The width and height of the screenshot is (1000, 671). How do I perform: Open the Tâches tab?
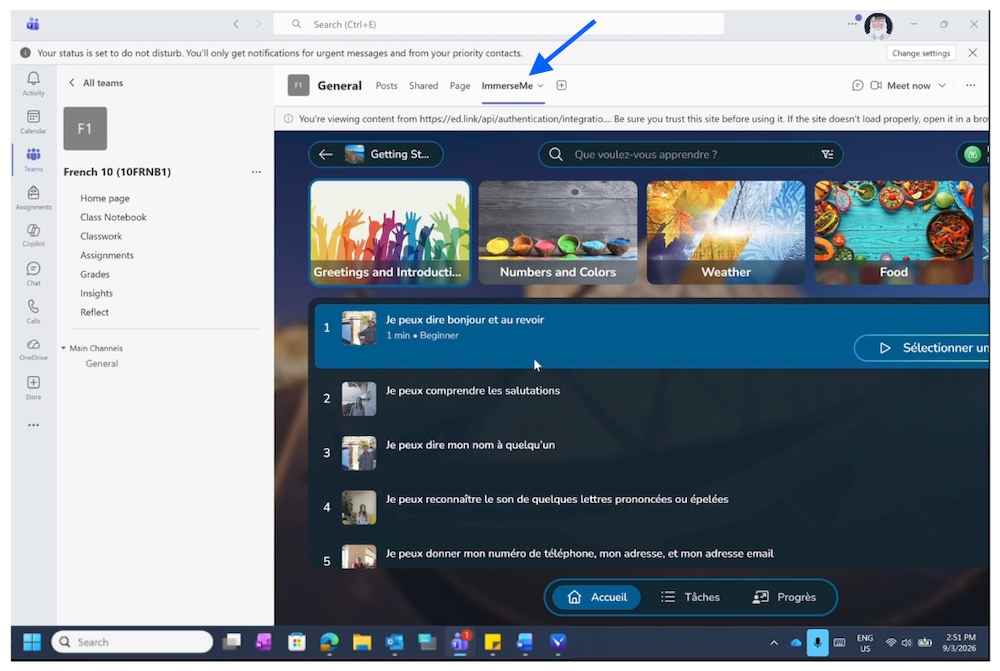tap(691, 597)
